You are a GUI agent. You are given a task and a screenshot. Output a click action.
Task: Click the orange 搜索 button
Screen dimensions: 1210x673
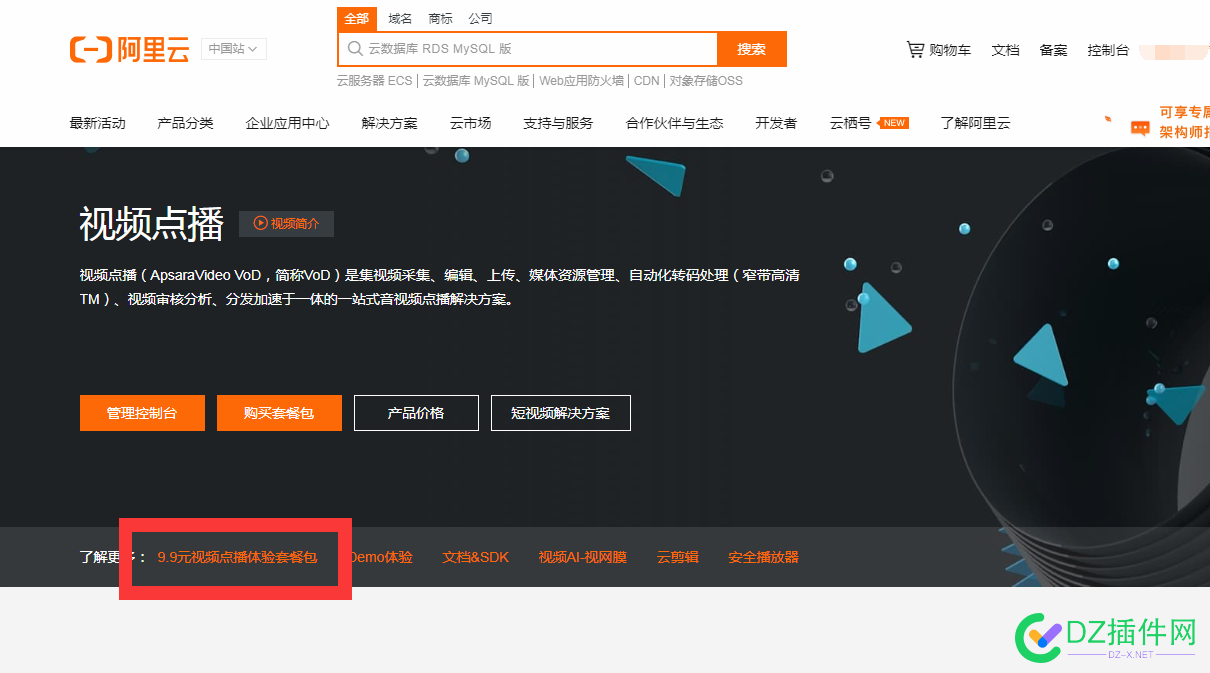tap(752, 49)
